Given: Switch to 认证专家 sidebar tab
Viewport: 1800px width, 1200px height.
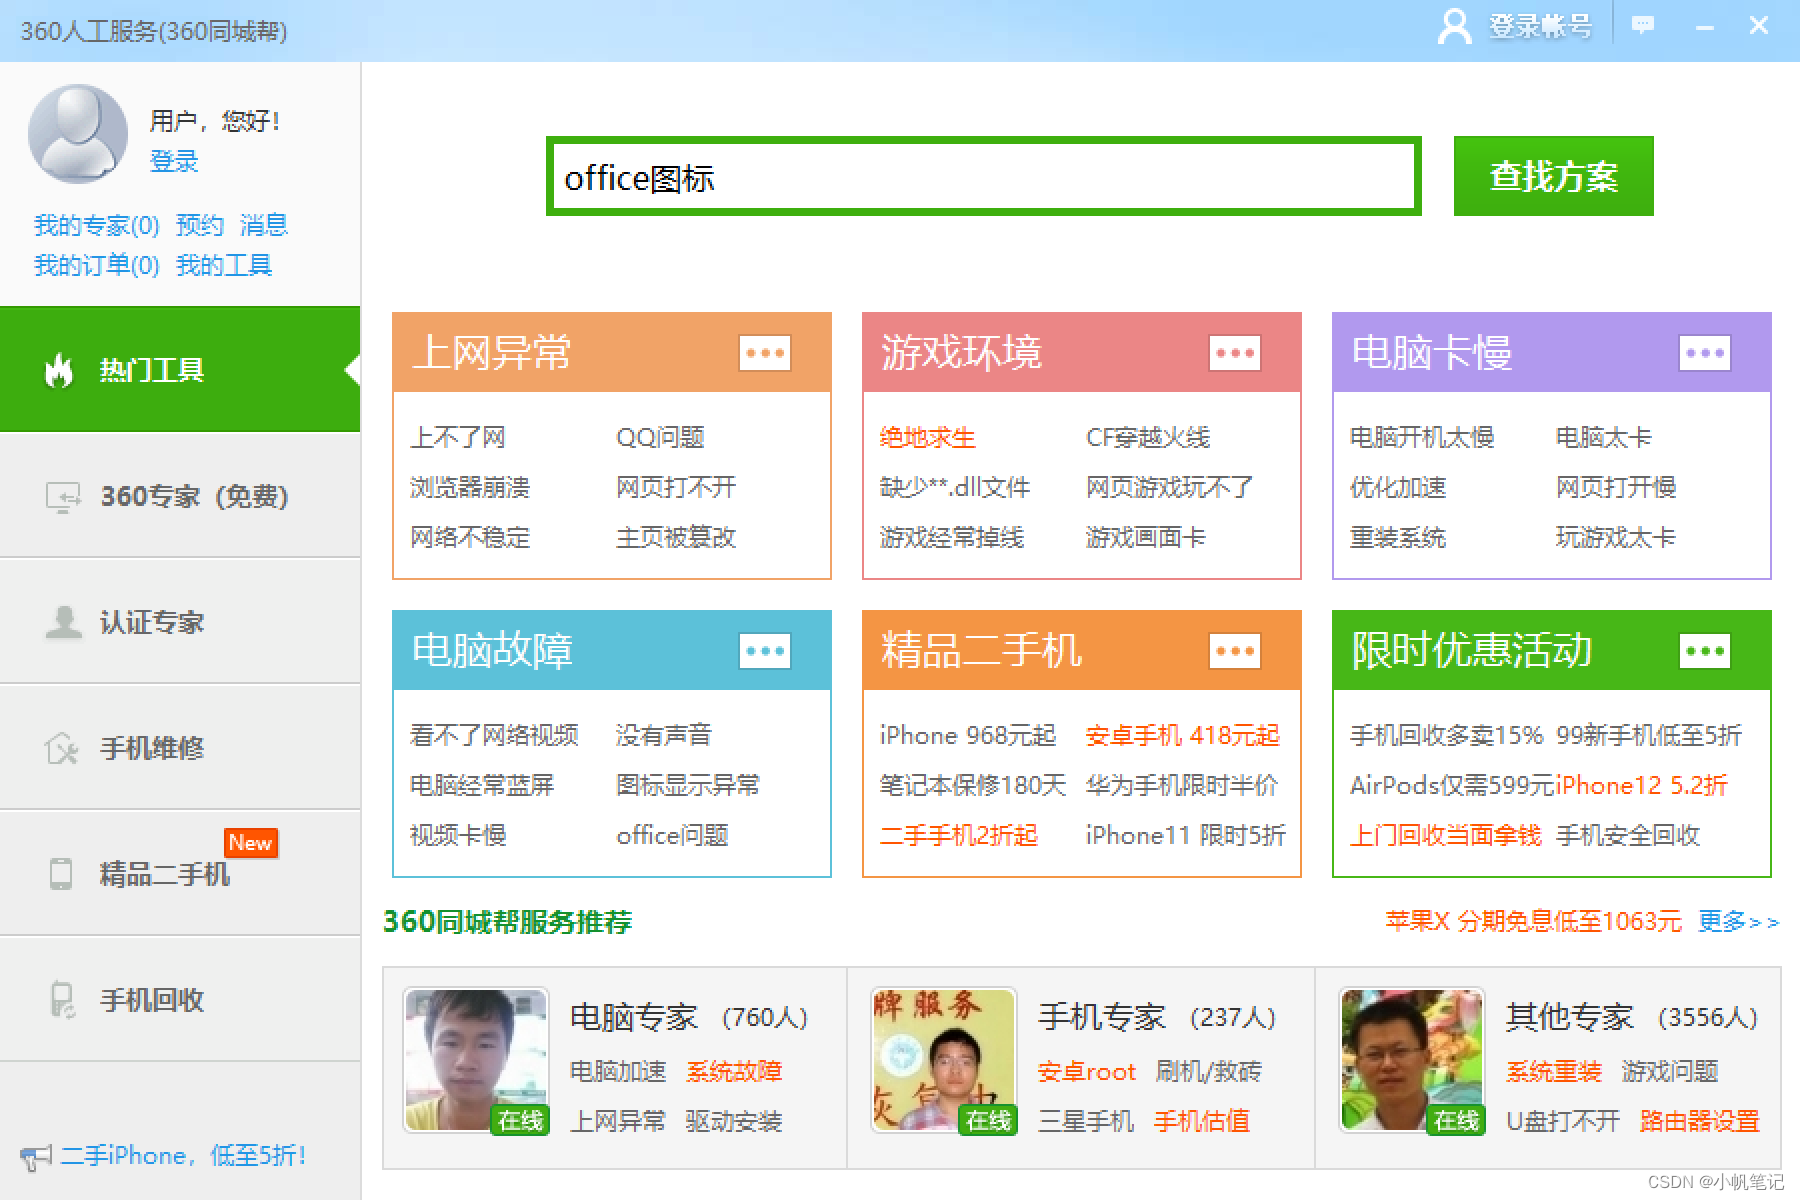Looking at the screenshot, I should coord(180,622).
